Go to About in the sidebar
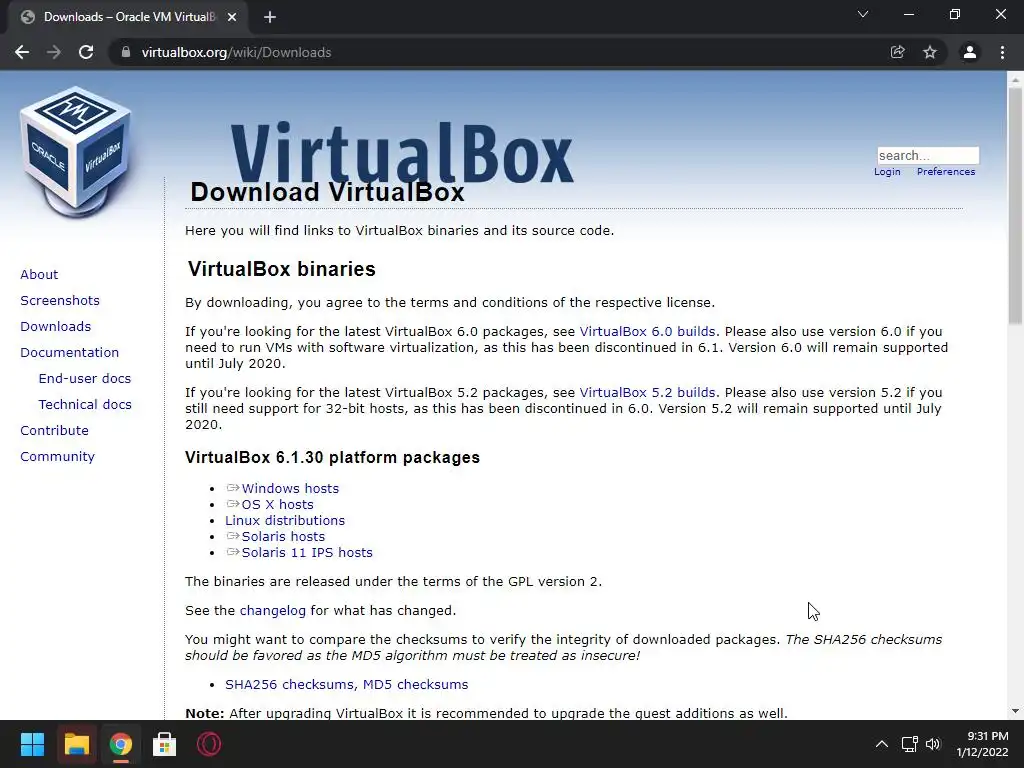The height and width of the screenshot is (768, 1024). point(39,274)
